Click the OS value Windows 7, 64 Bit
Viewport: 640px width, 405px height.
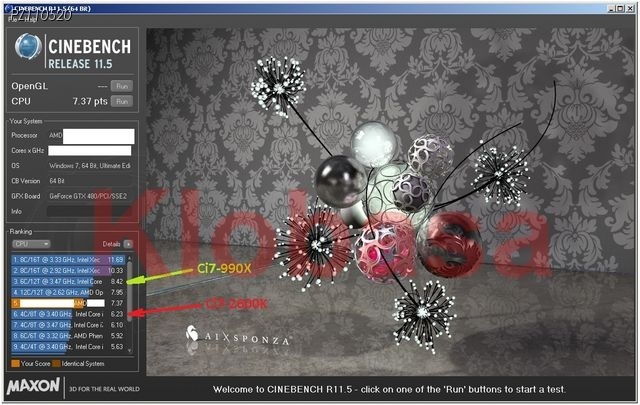tap(90, 166)
